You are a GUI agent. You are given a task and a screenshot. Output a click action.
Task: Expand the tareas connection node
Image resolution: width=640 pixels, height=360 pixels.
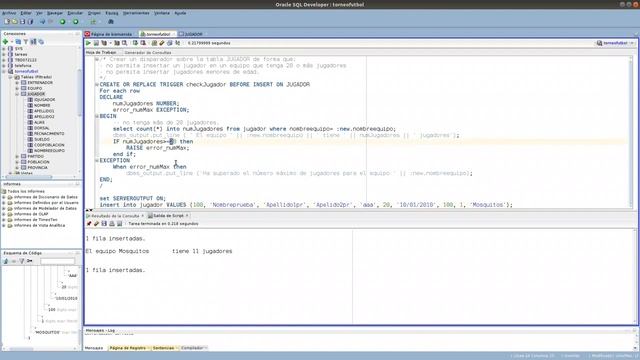[x=4, y=54]
